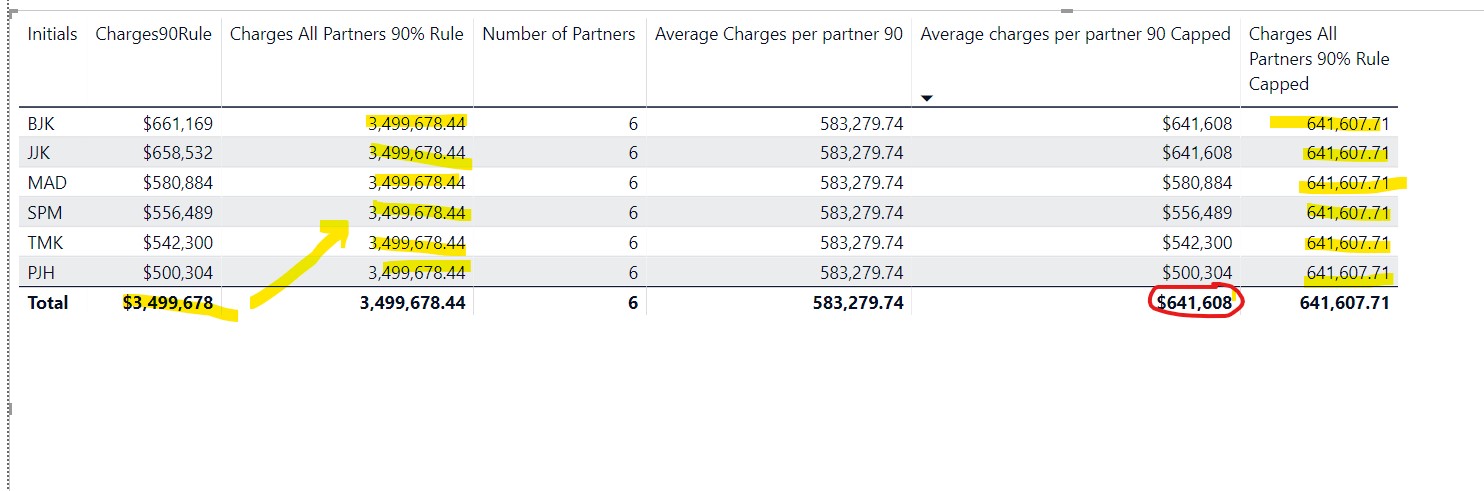1484x491 pixels.
Task: Click the 641,607.71 value in the BJK row
Action: pos(1348,124)
